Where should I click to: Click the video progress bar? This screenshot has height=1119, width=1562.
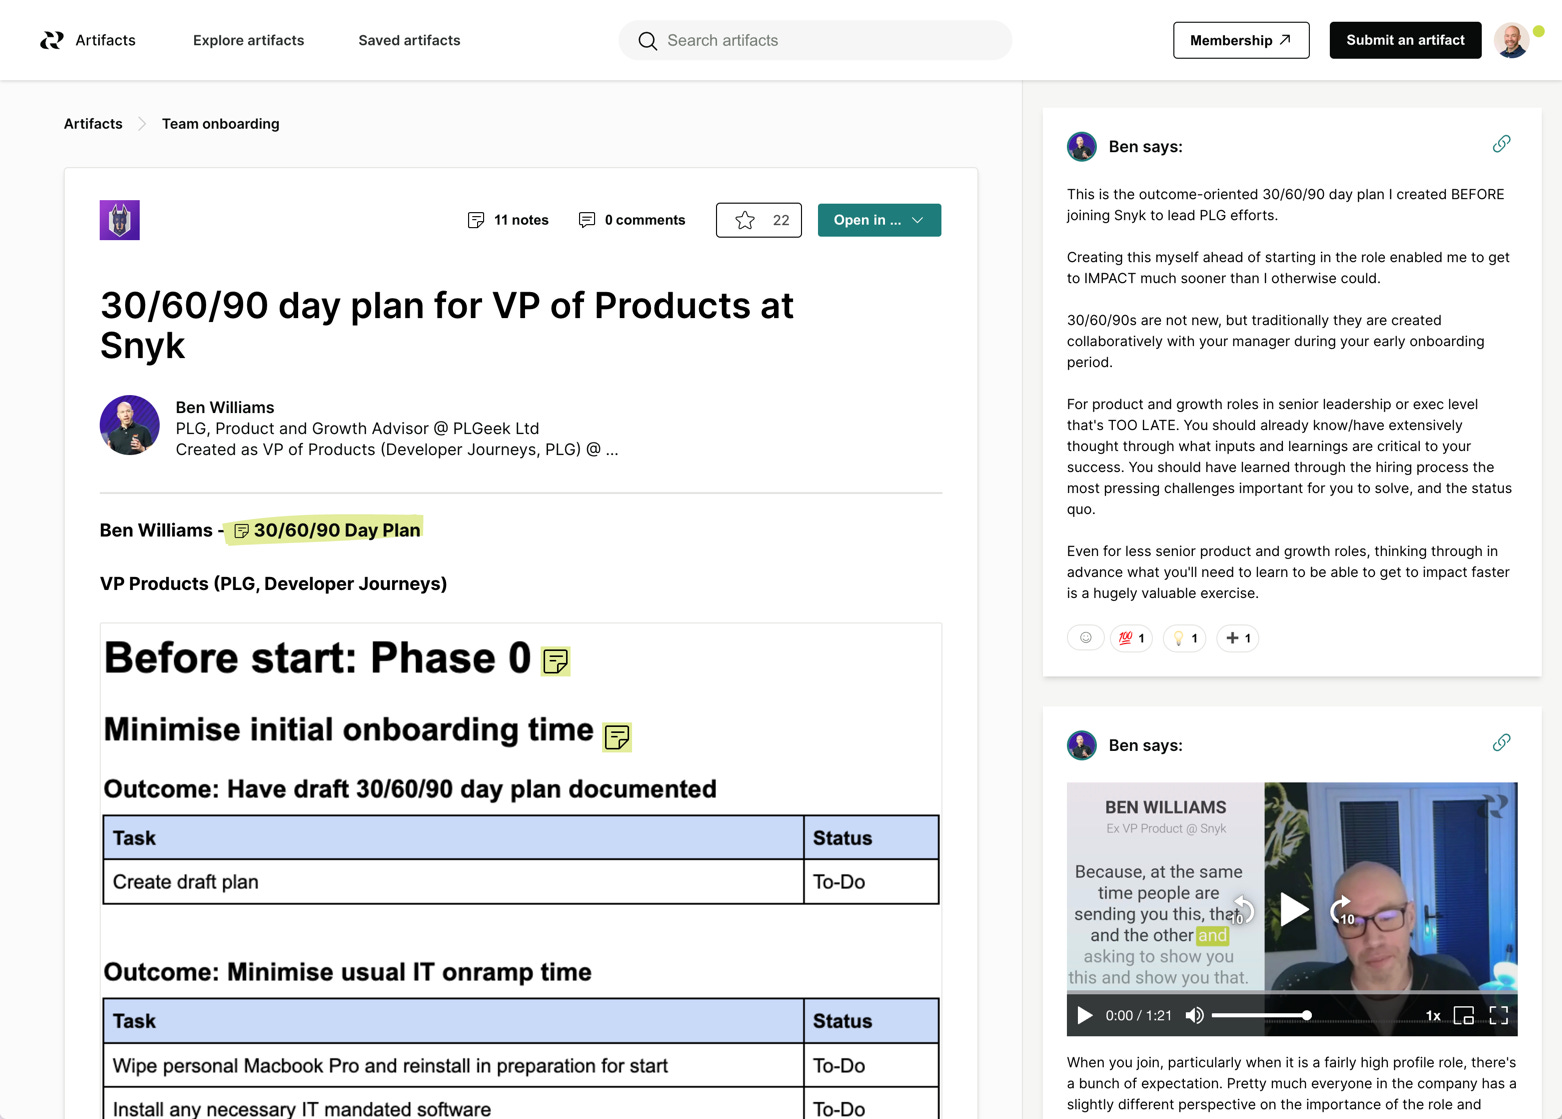point(1292,993)
